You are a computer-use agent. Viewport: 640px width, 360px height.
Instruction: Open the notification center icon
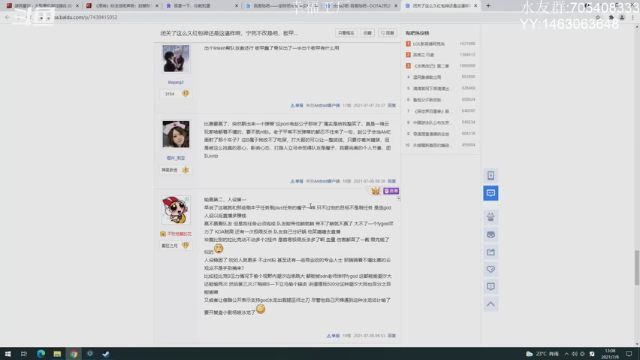click(629, 354)
